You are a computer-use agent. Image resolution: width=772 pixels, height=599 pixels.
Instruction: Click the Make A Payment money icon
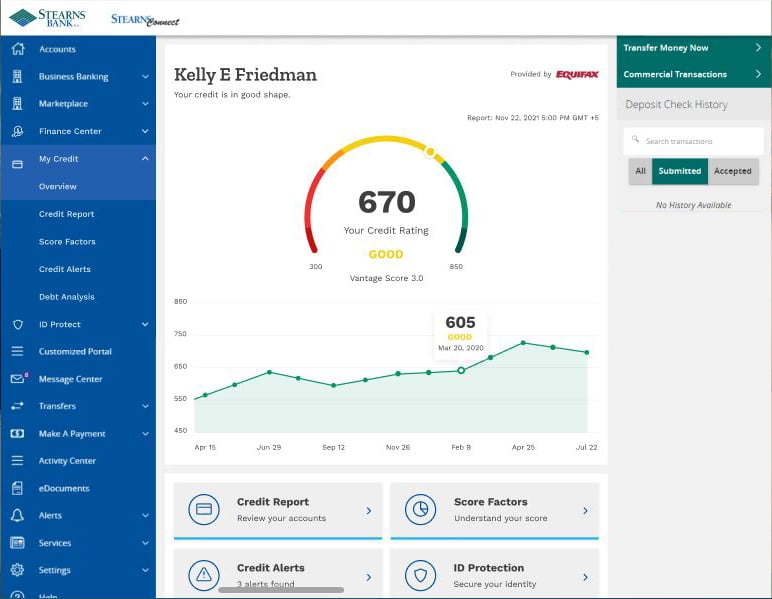coord(18,433)
